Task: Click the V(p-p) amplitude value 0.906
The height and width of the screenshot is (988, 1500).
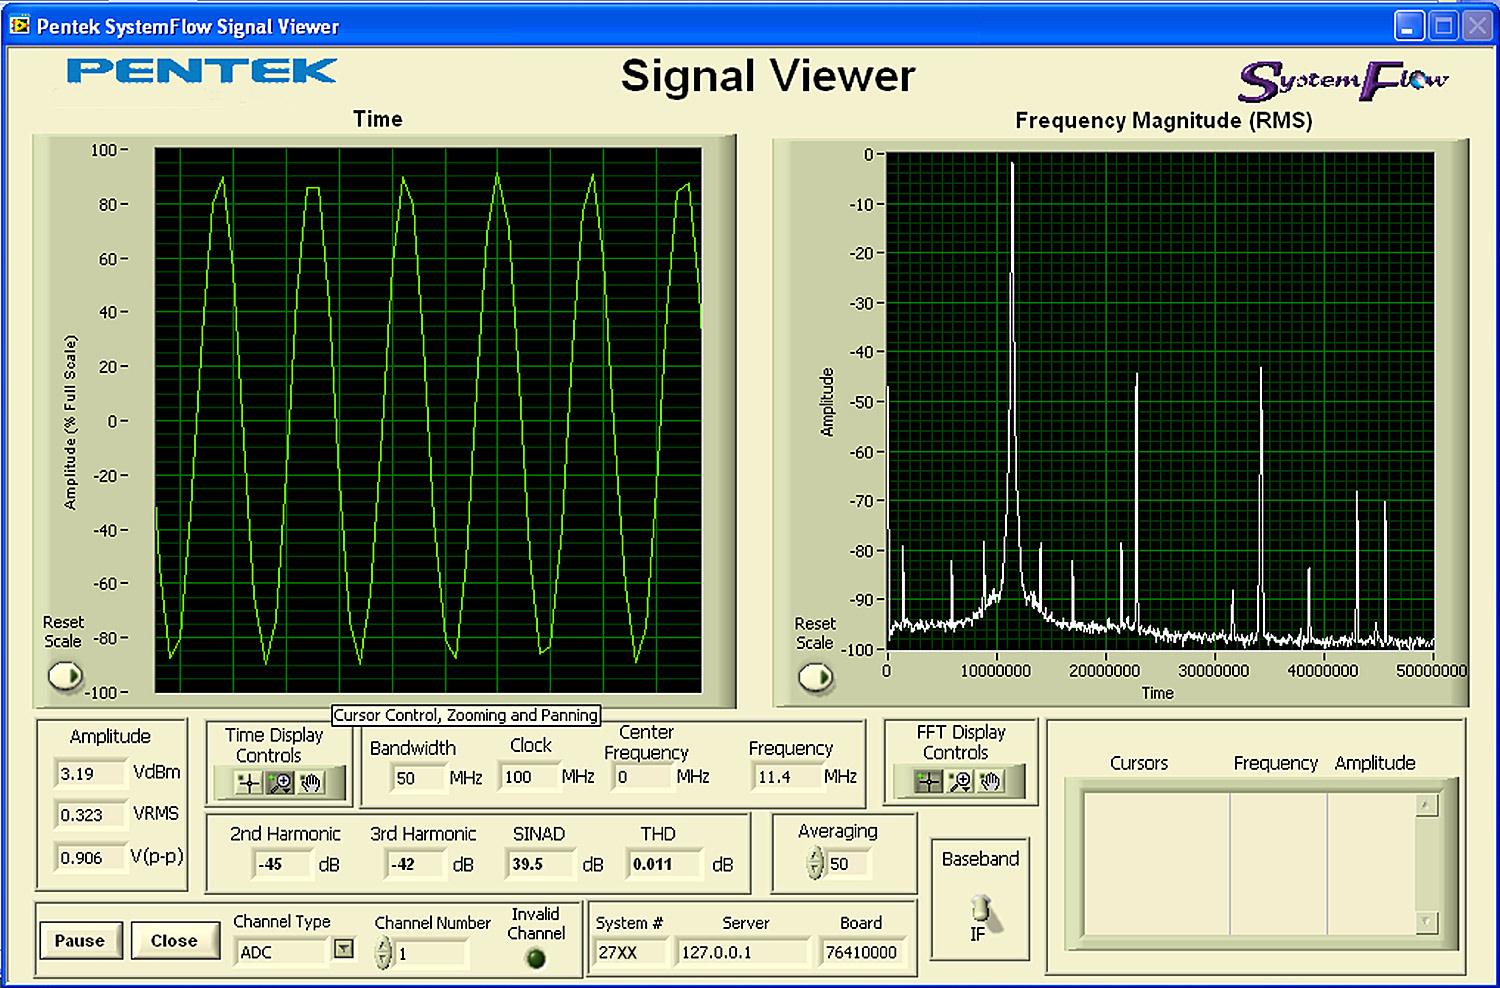Action: 91,858
